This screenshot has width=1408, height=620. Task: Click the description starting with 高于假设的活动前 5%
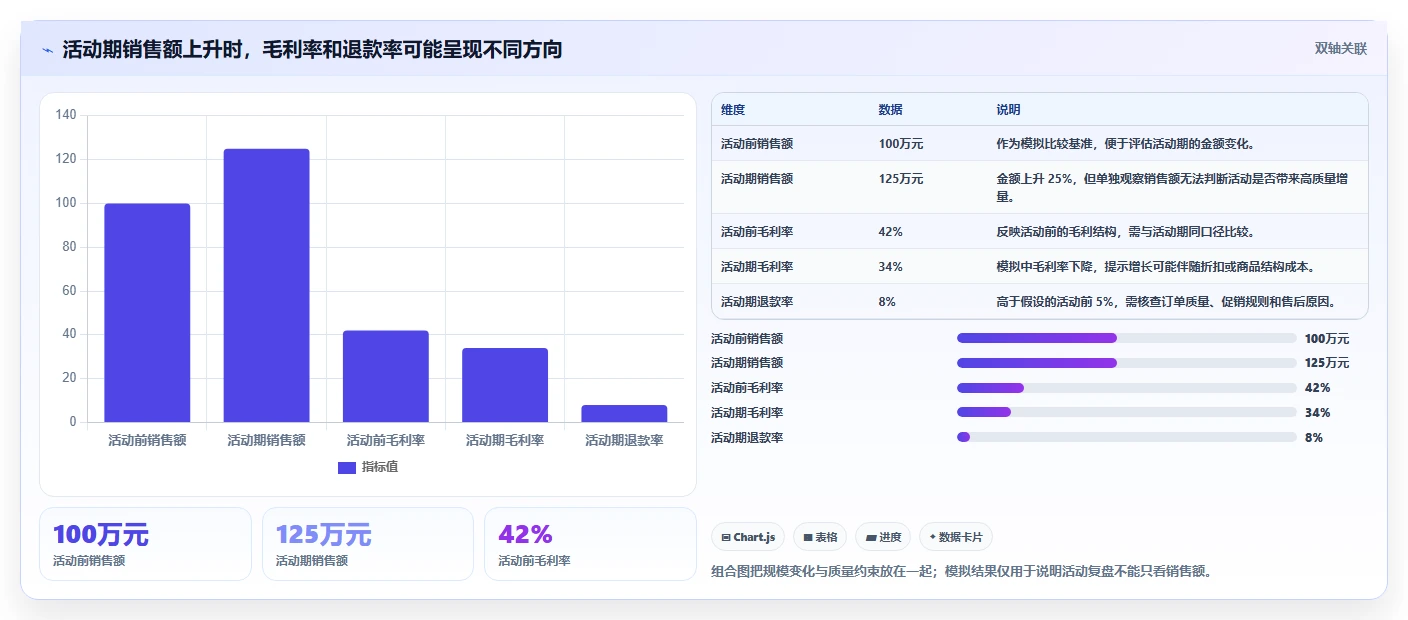(1166, 302)
